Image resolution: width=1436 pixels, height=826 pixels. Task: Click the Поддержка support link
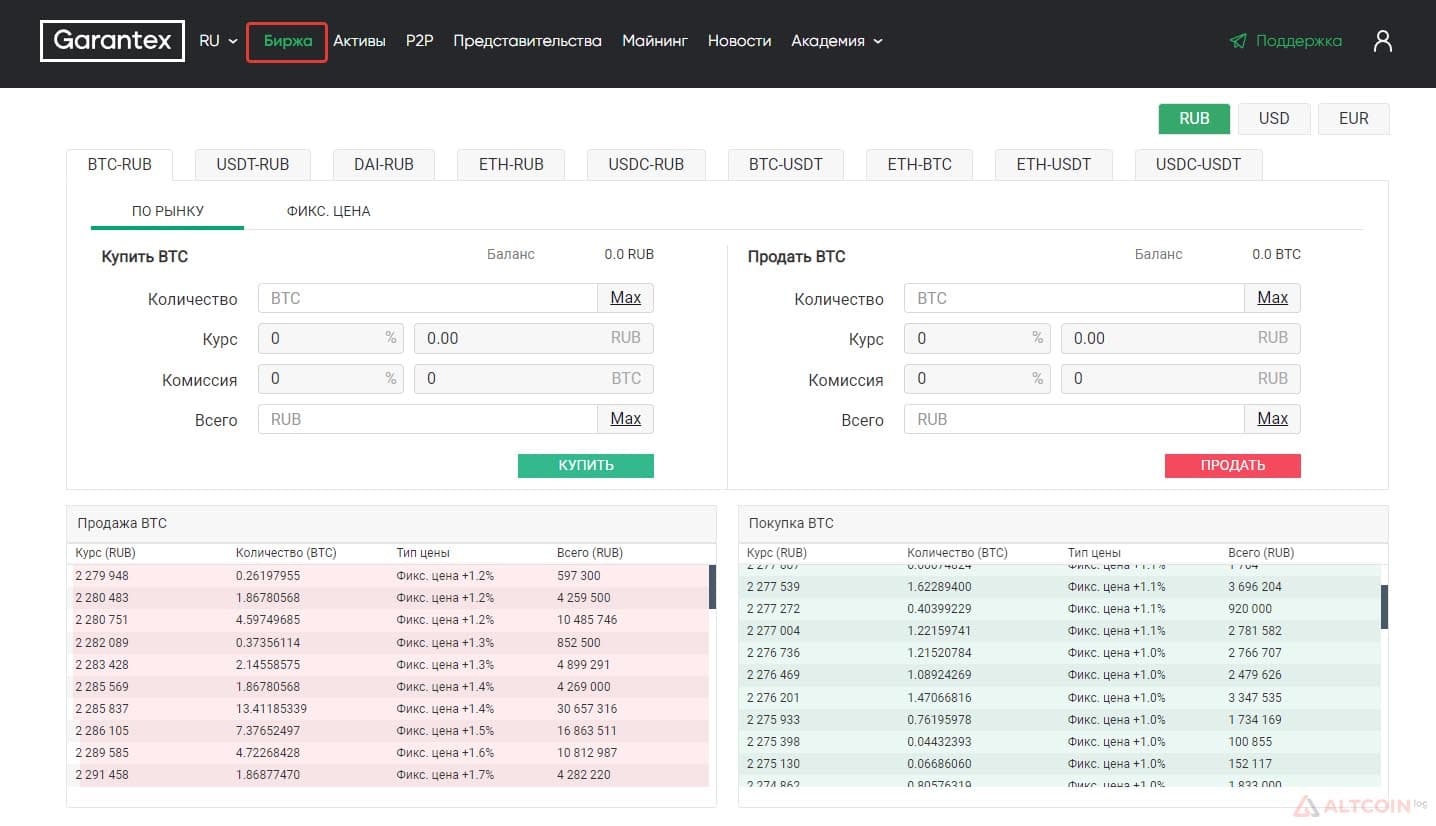pos(1299,41)
